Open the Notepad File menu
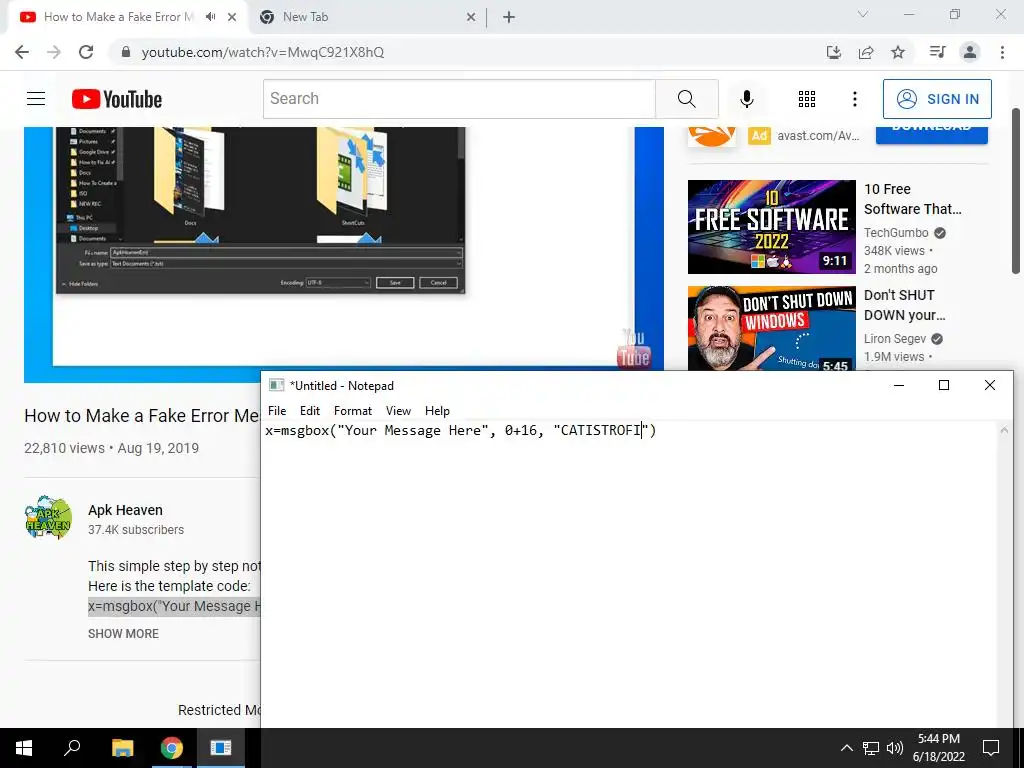Screen dimensions: 1024x768 (277, 411)
